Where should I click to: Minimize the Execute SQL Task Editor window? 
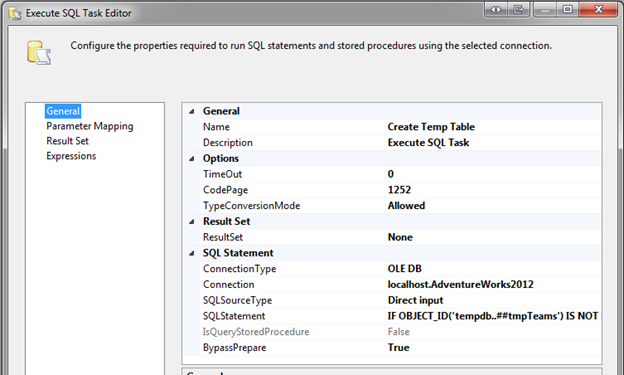(545, 9)
